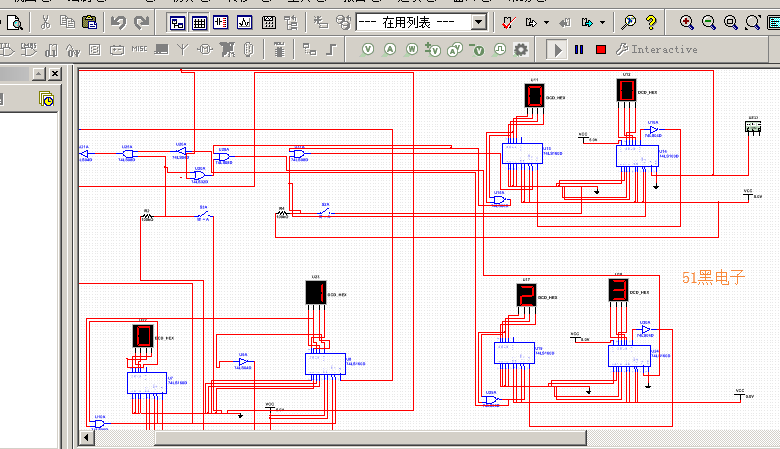This screenshot has height=449, width=780.
Task: Stop the simulation
Action: click(x=601, y=50)
